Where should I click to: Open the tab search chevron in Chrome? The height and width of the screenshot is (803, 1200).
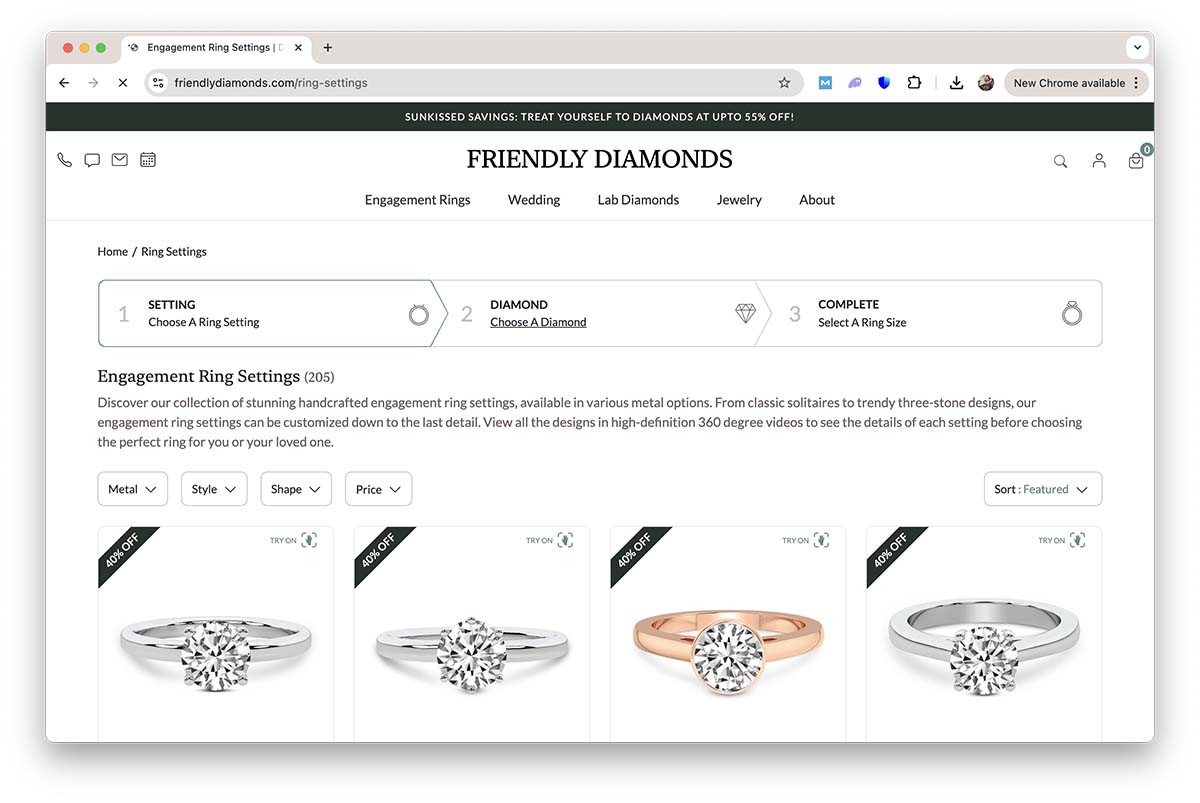click(x=1137, y=47)
